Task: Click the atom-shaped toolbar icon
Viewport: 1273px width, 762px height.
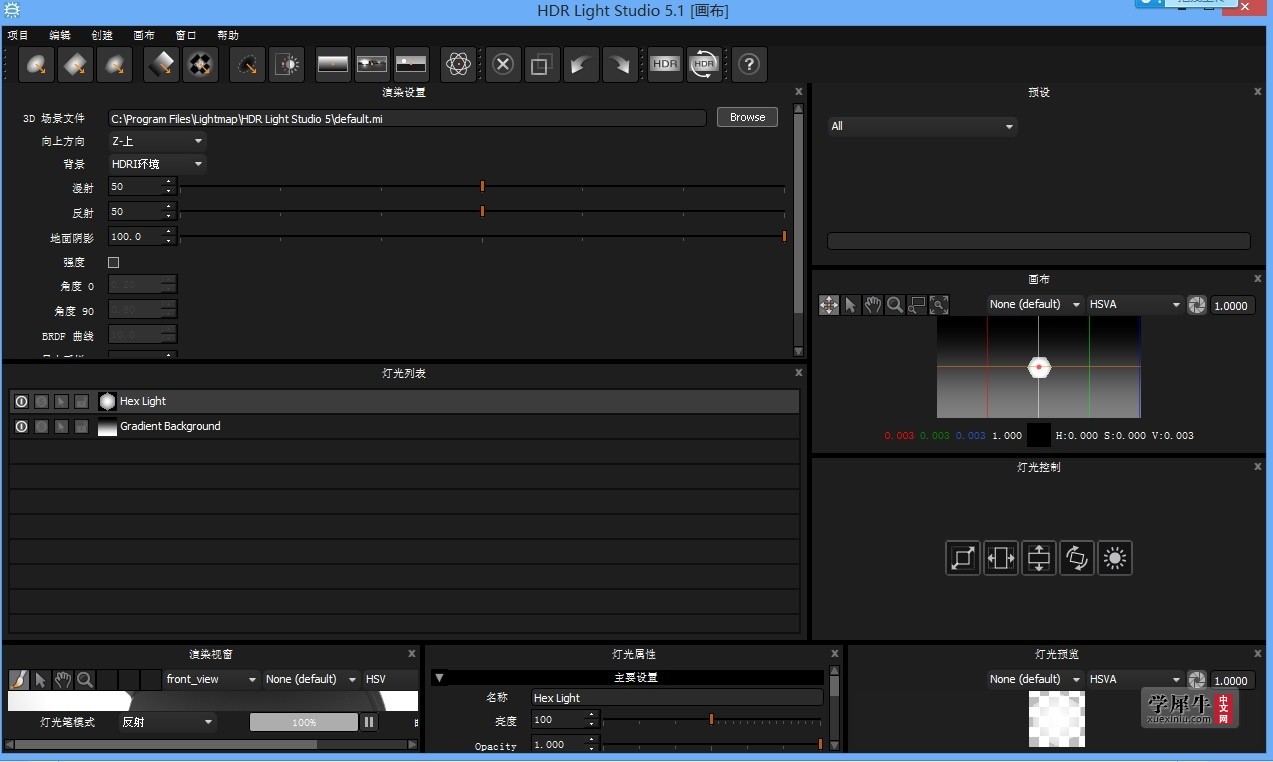Action: pyautogui.click(x=459, y=64)
